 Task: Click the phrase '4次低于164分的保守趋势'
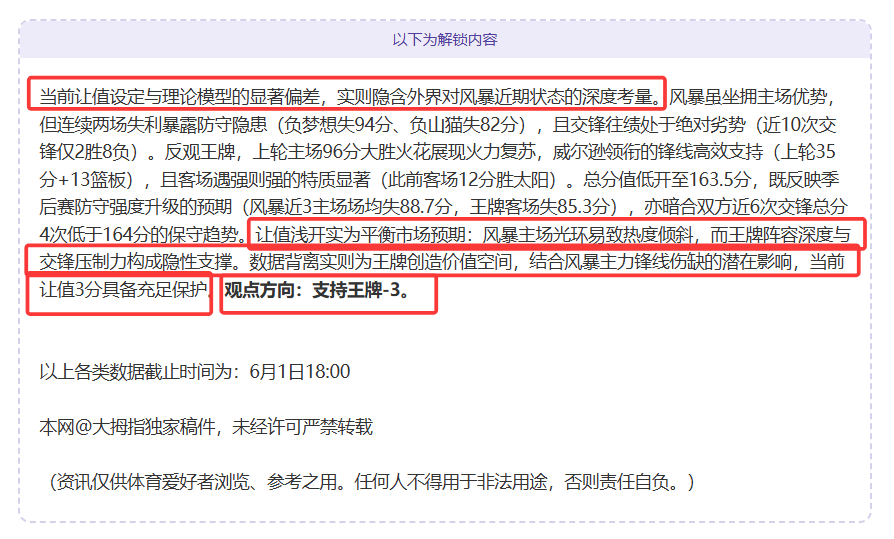139,234
